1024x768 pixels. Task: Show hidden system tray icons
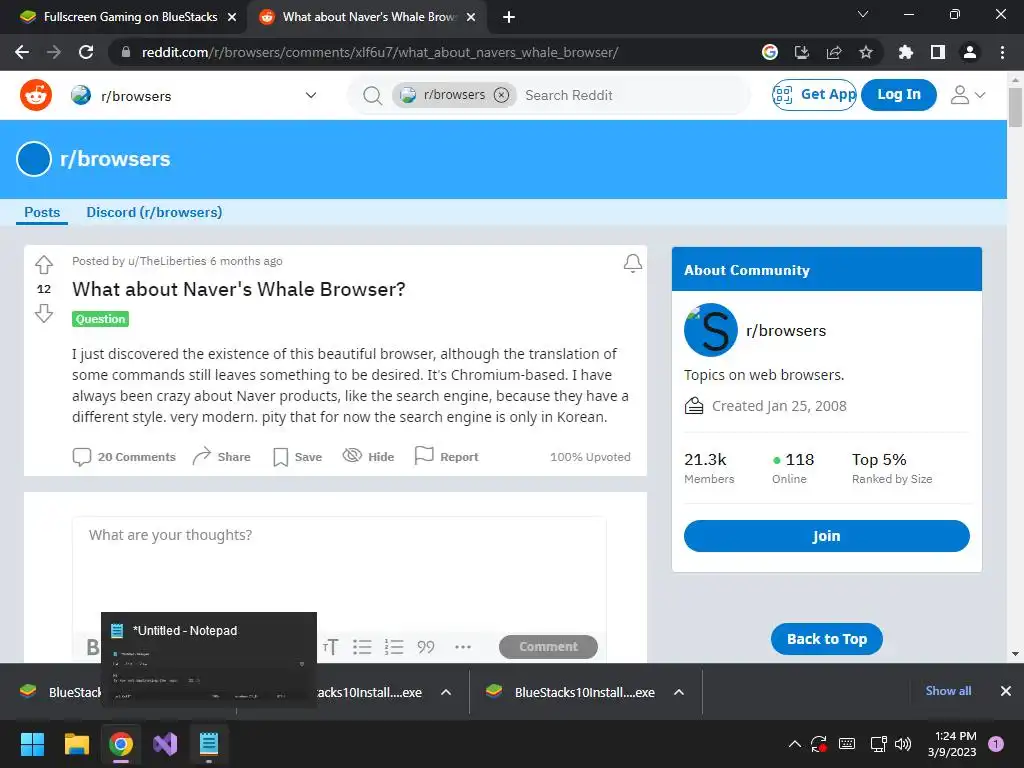pyautogui.click(x=795, y=744)
